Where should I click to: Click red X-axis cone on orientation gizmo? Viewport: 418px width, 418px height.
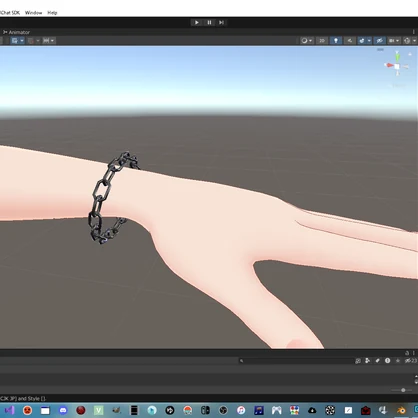[389, 65]
